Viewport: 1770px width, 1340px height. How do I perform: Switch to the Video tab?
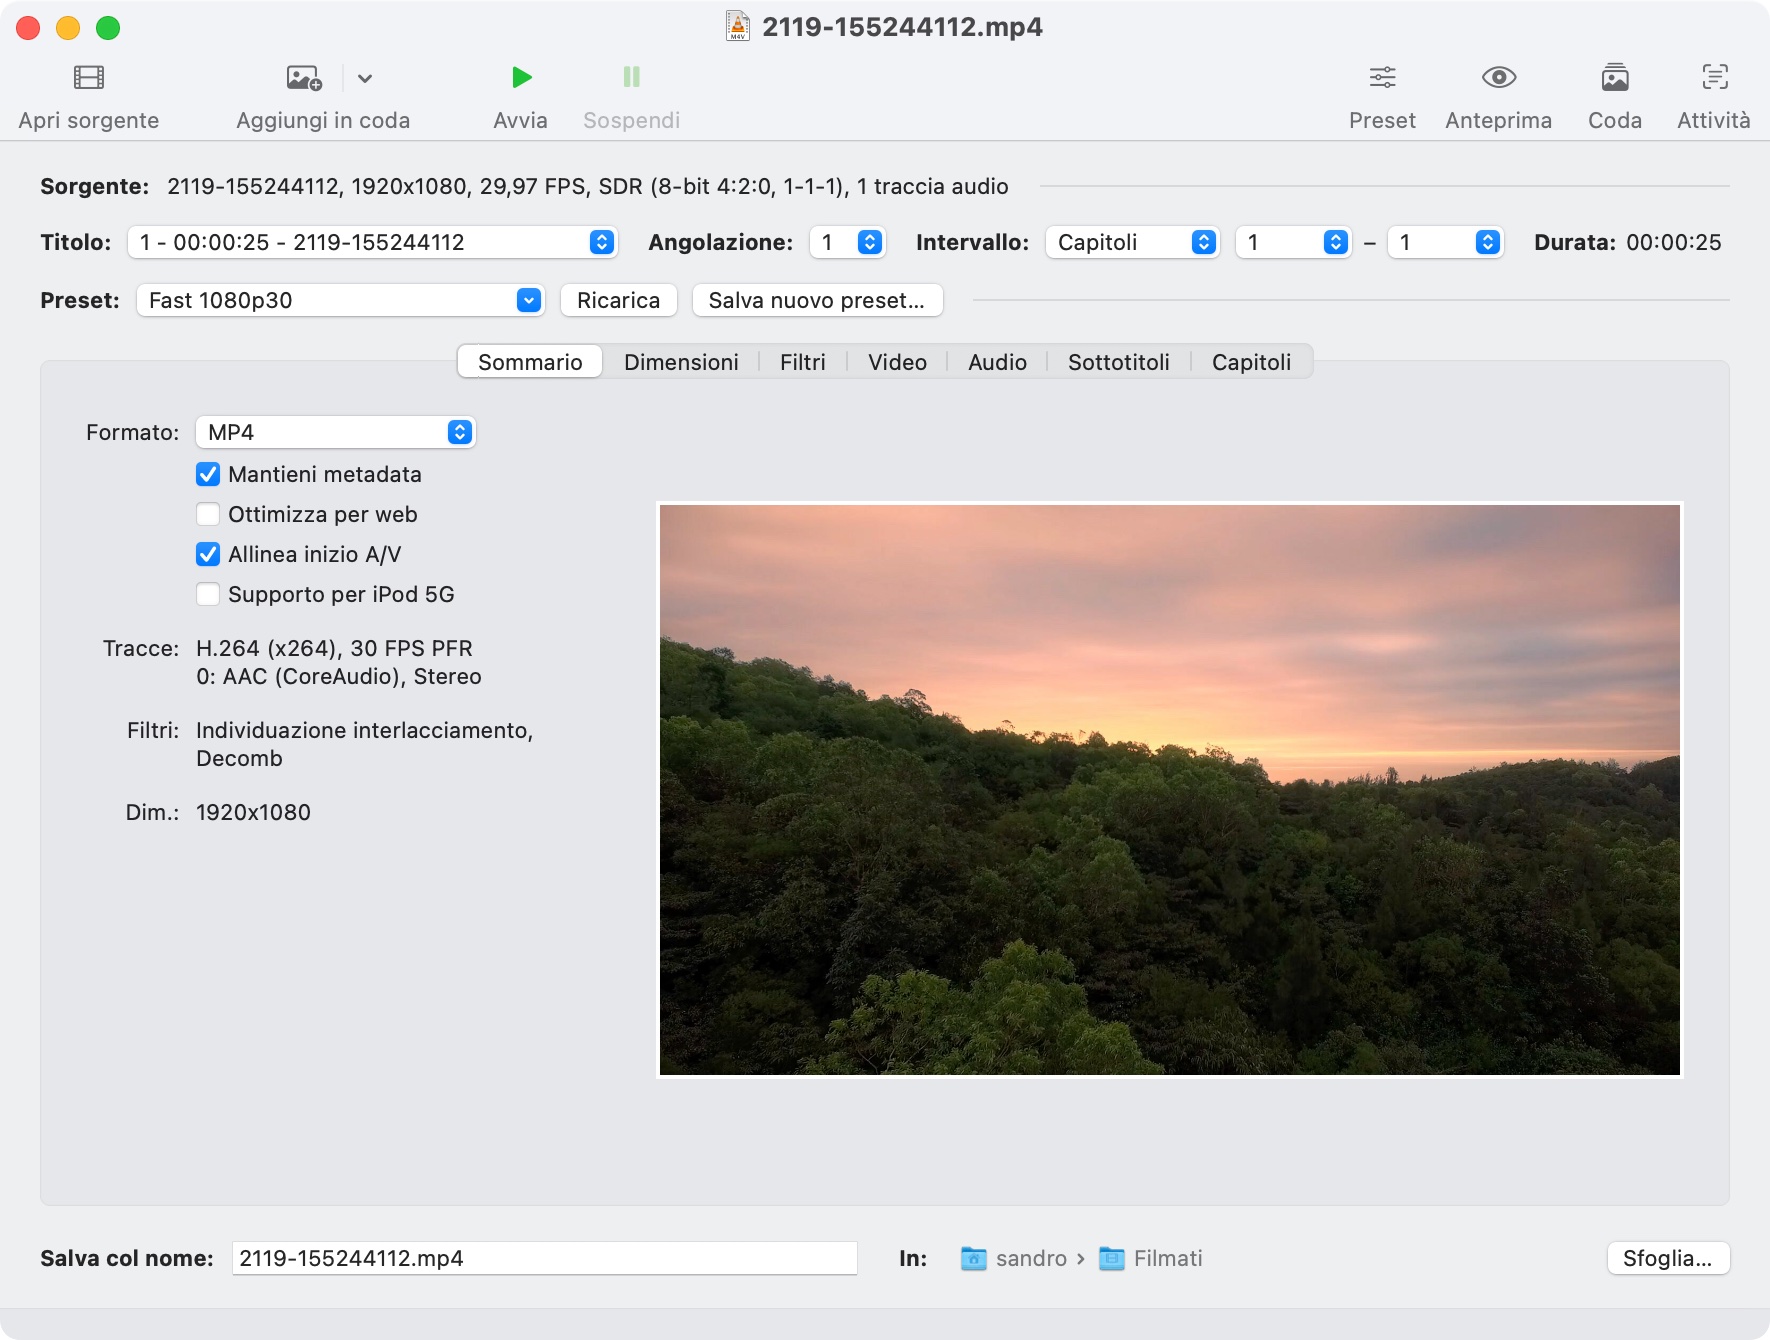click(897, 362)
